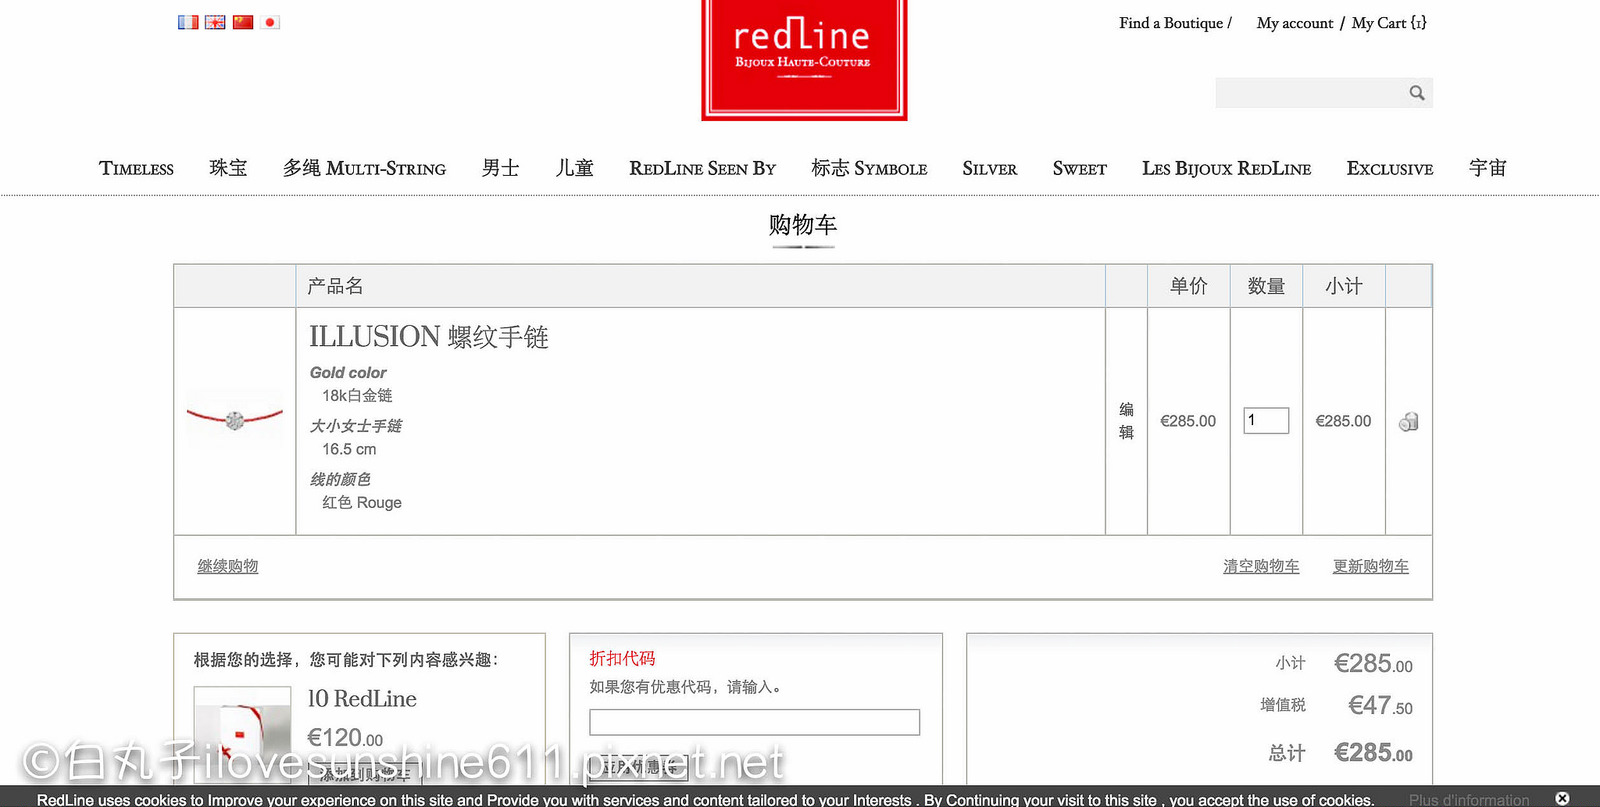
Task: Remove the ILLUSION bracelet via trash icon
Action: coord(1408,422)
